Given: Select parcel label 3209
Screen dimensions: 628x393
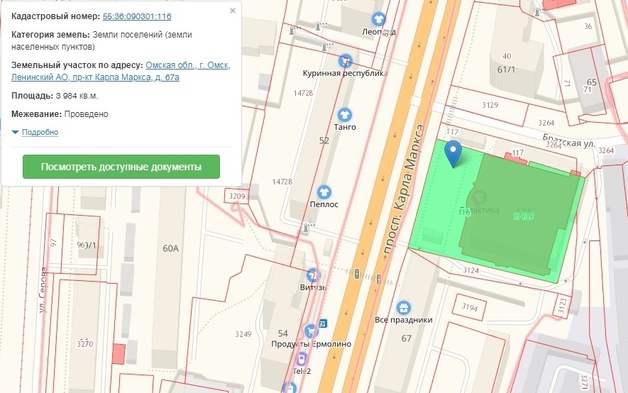Looking at the screenshot, I should pyautogui.click(x=237, y=196).
